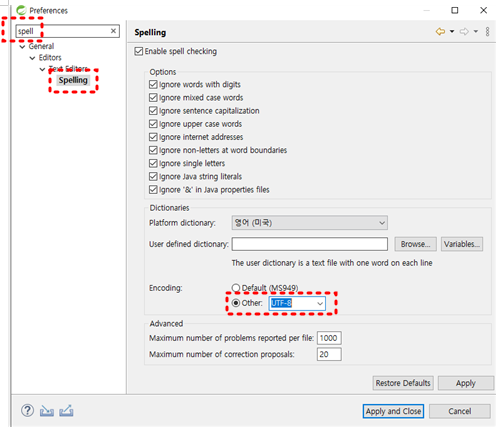The height and width of the screenshot is (429, 499).
Task: Collapse the General tree node
Action: tap(22, 47)
